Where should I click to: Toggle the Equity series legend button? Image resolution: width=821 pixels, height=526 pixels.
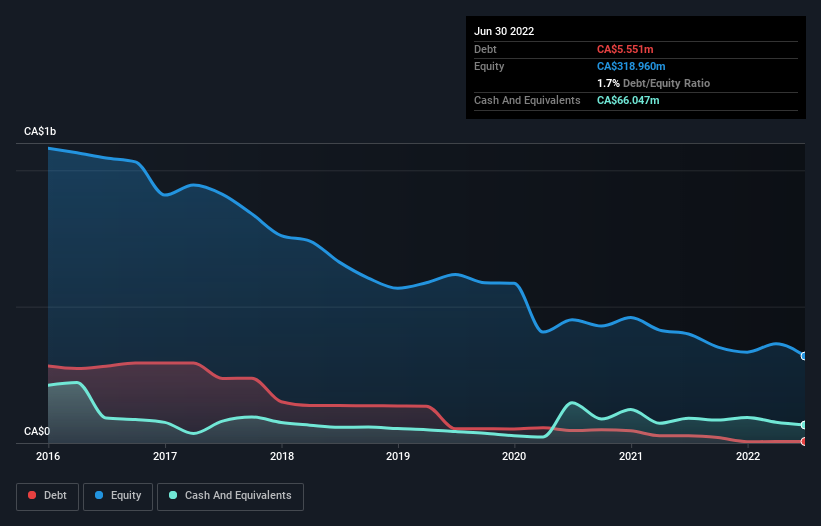[118, 496]
